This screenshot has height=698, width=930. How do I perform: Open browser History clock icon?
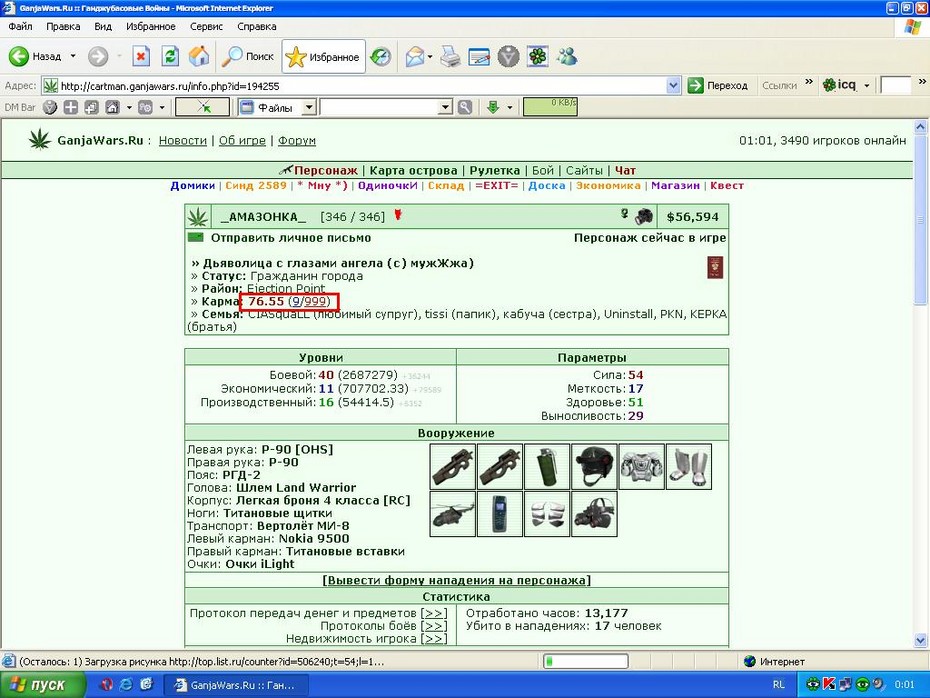381,56
